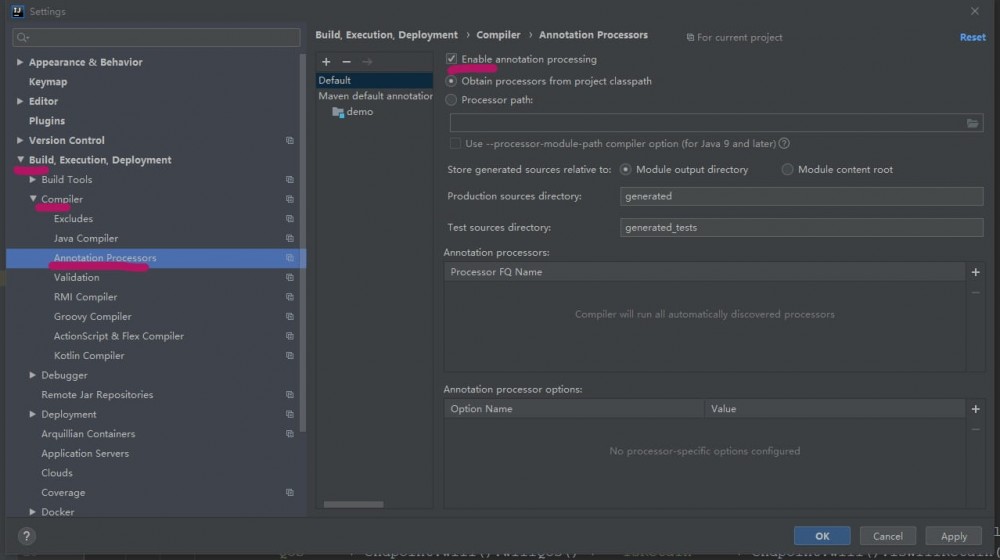Click the Production sources directory field
This screenshot has height=560, width=1000.
(801, 196)
